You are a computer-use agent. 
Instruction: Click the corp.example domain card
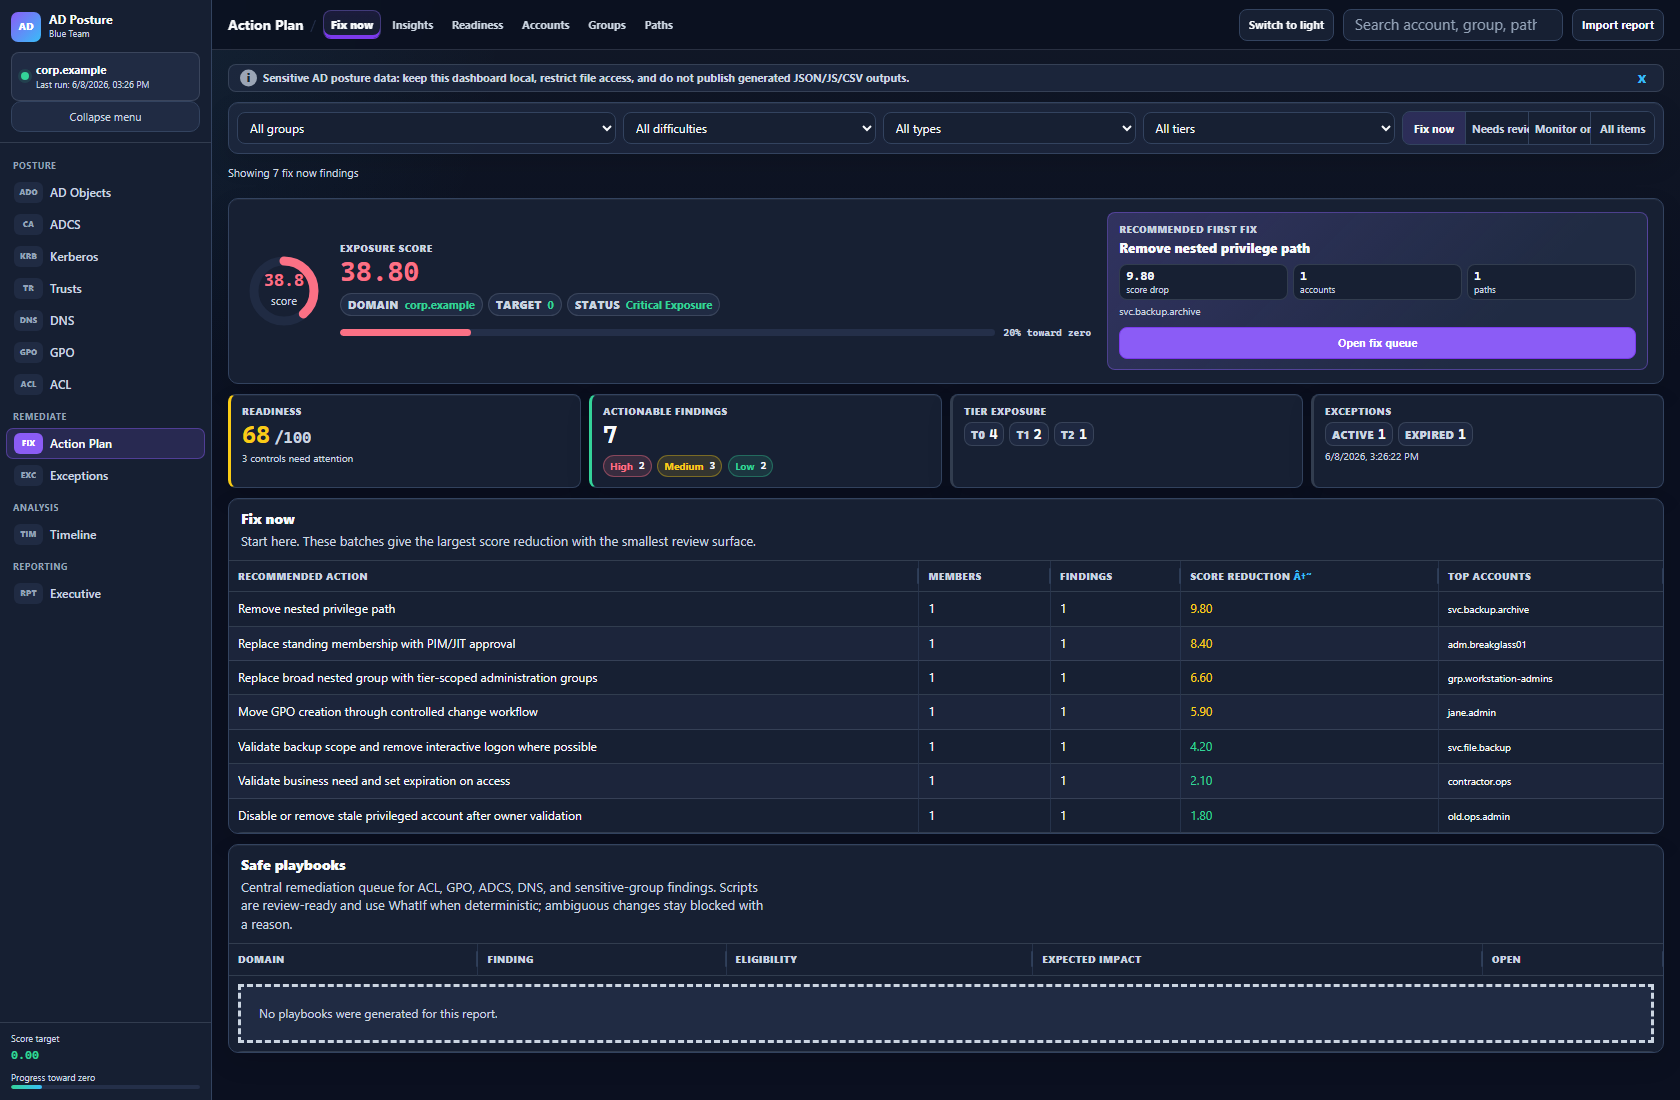click(x=105, y=77)
